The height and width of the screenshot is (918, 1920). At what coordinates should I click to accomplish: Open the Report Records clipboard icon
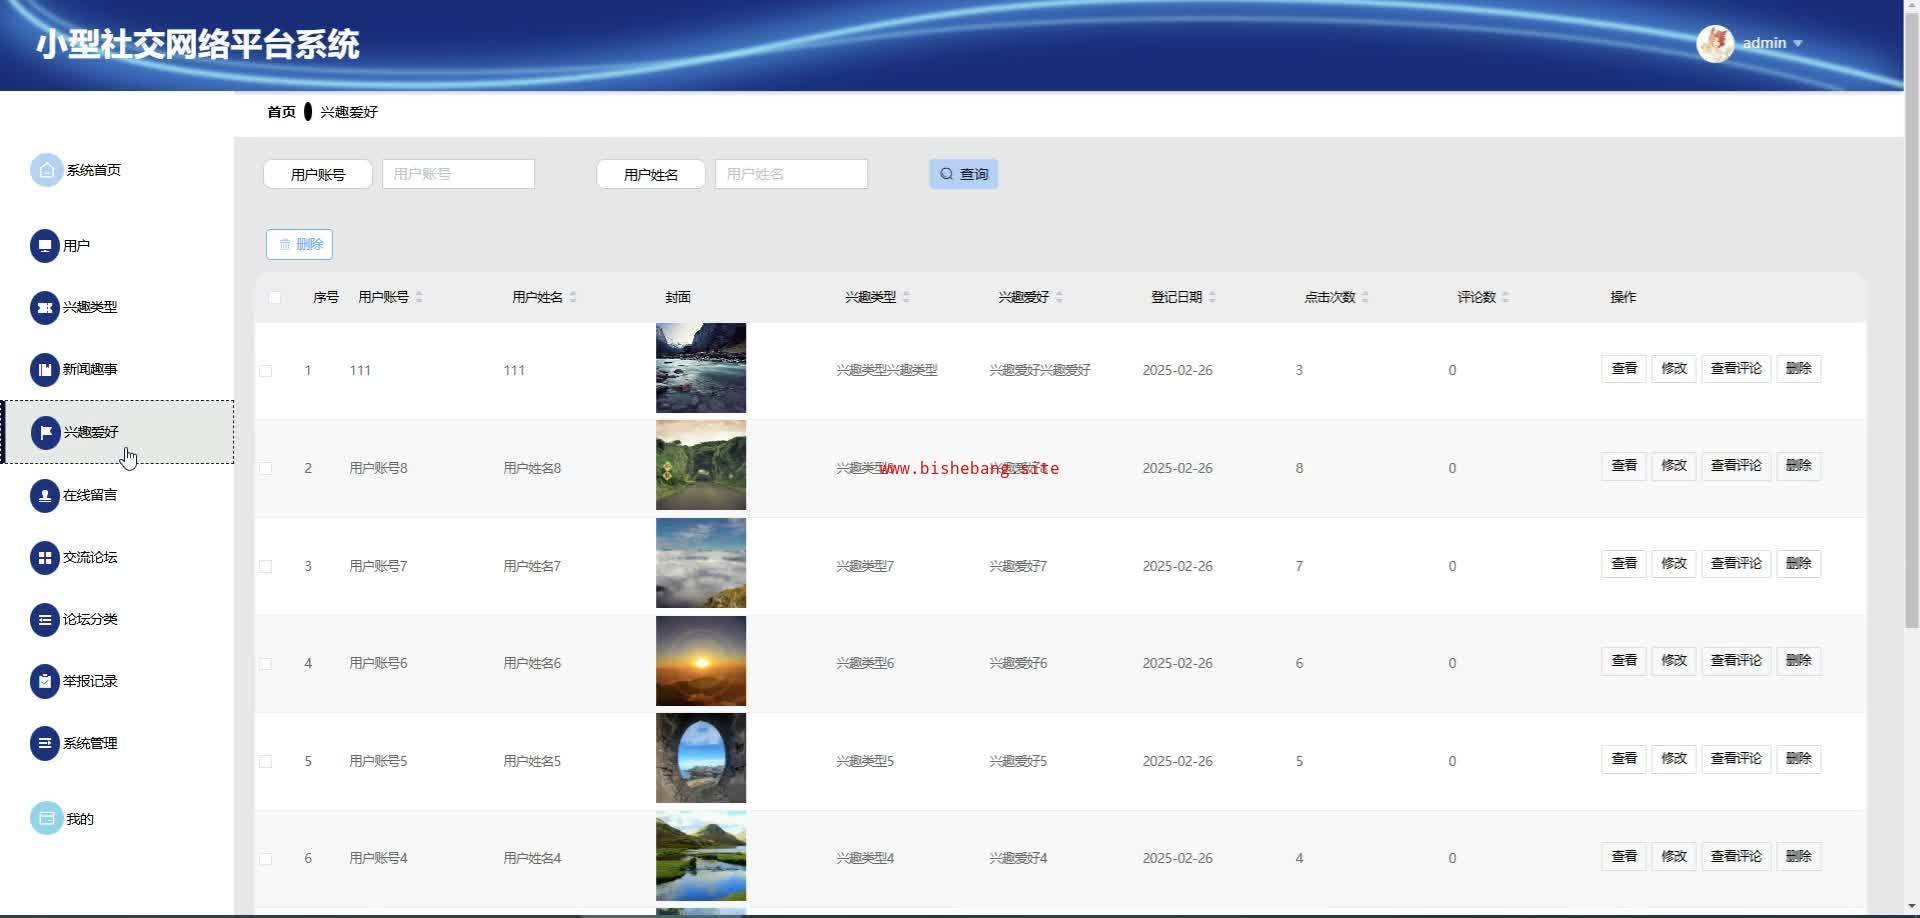[x=45, y=682]
